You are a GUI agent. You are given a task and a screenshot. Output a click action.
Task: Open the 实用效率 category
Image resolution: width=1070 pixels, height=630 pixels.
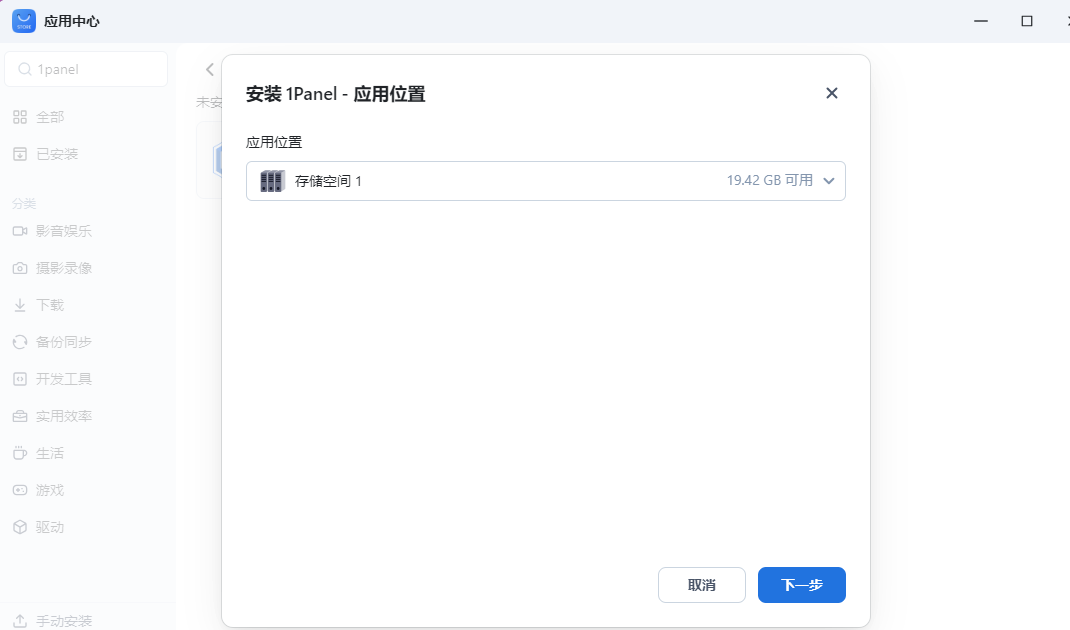coord(64,416)
